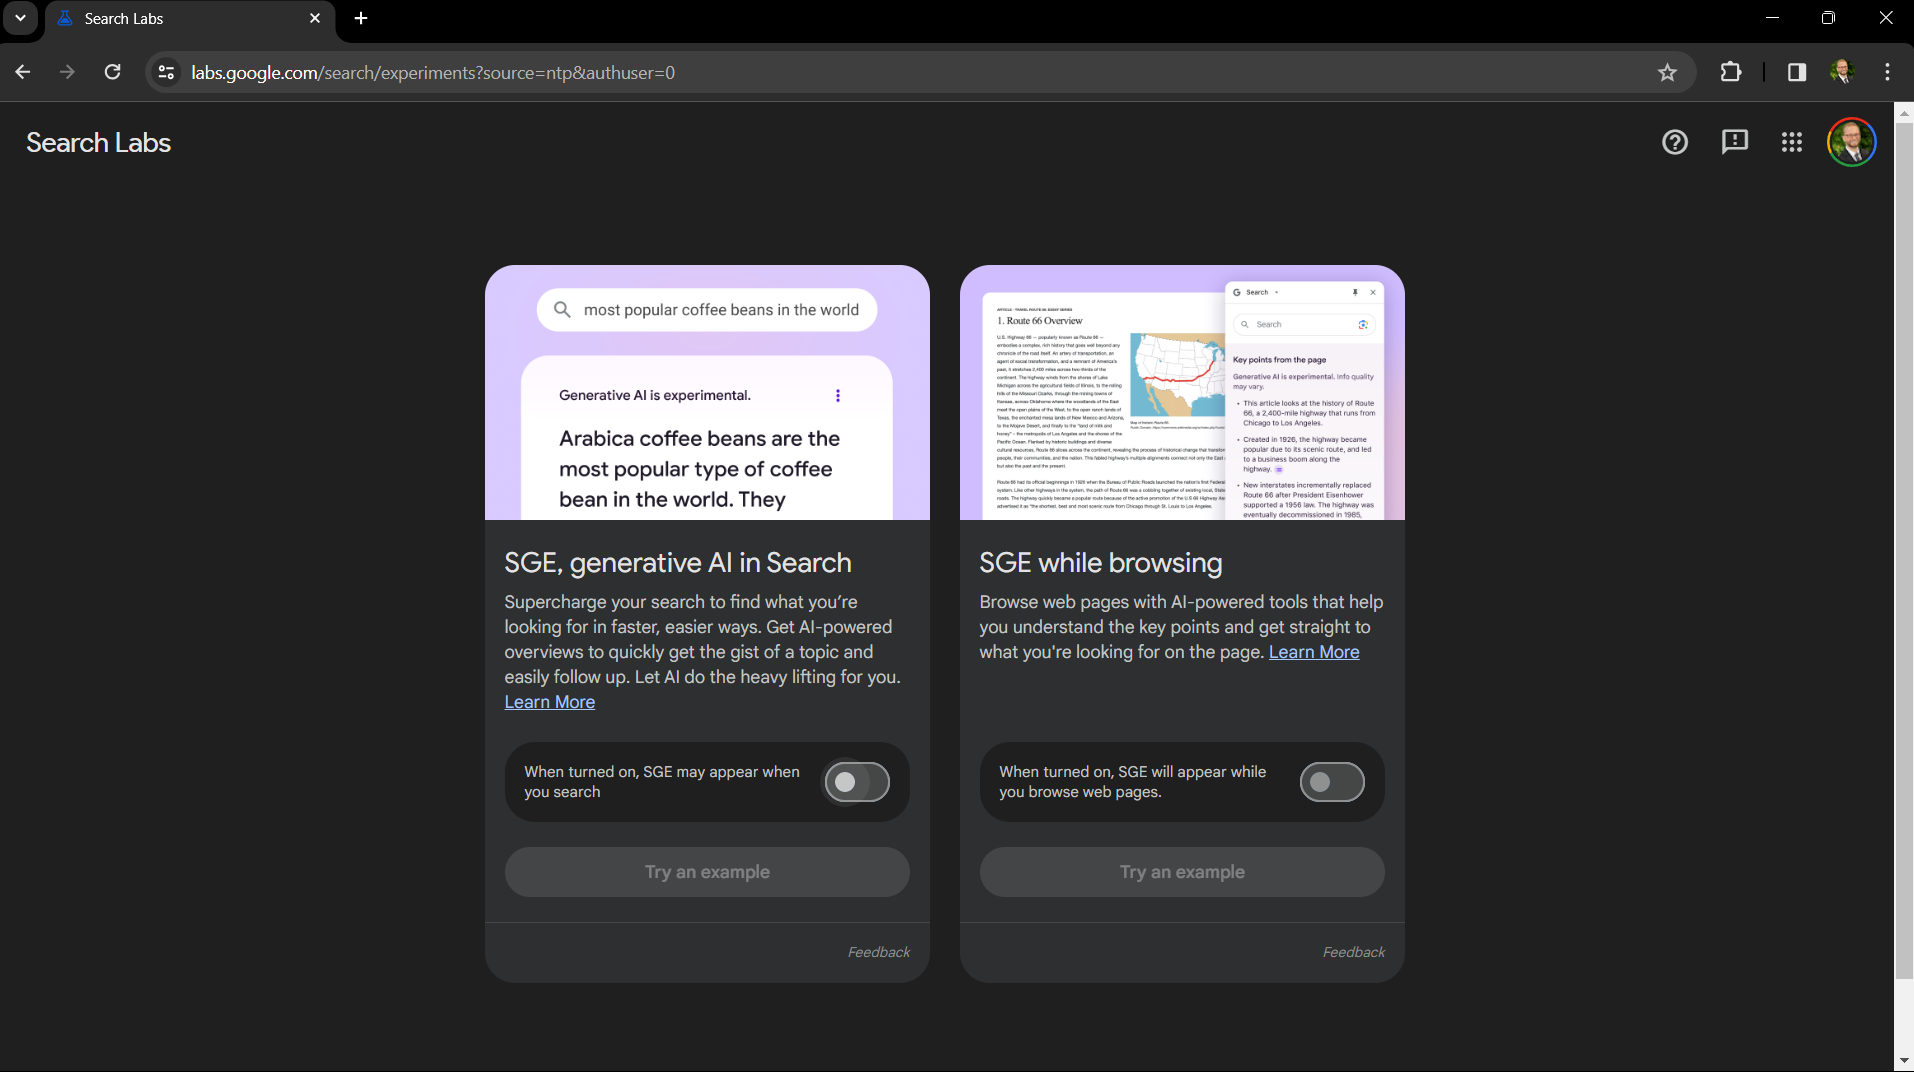Screen dimensions: 1914x1072
Task: Enable the SGE while browsing toggle
Action: (1332, 782)
